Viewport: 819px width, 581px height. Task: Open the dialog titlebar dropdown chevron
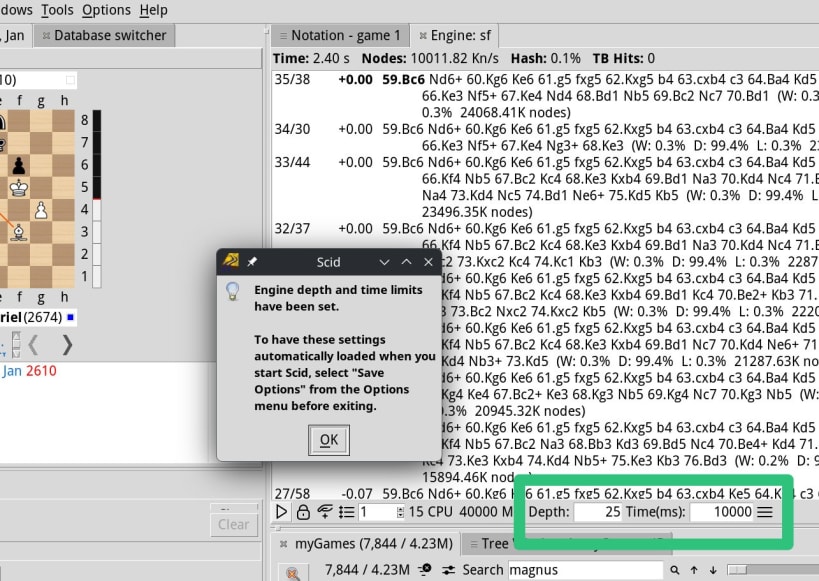384,262
